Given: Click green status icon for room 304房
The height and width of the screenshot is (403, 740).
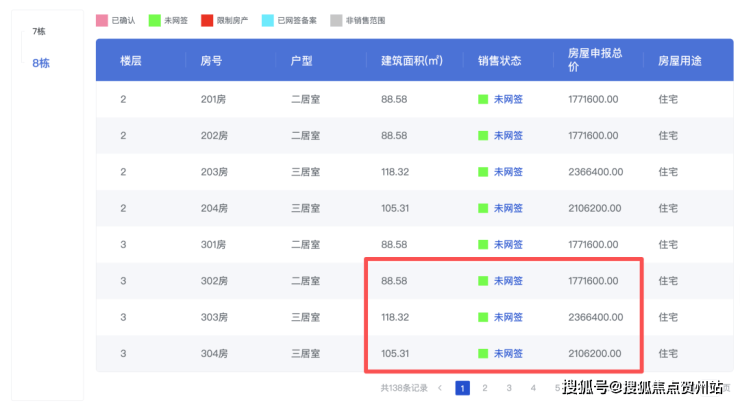Looking at the screenshot, I should [x=483, y=354].
